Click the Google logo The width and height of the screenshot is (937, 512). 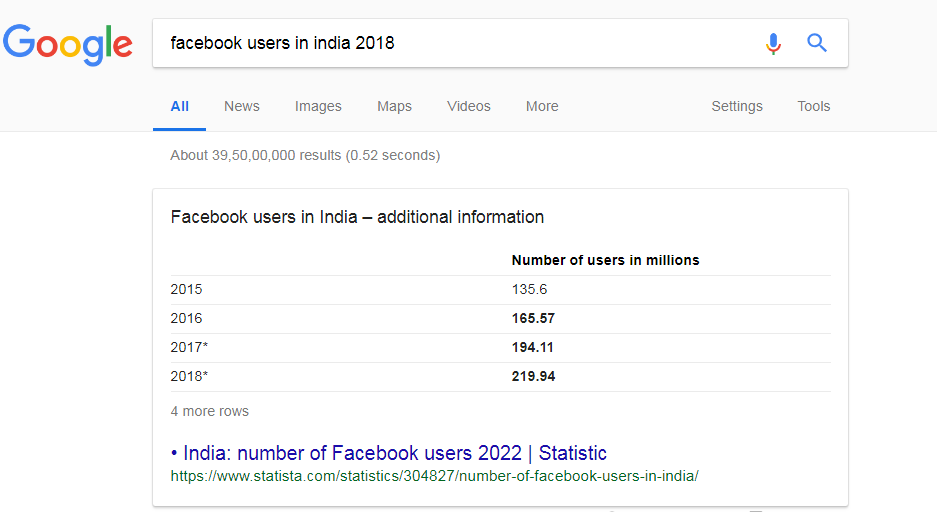tap(68, 45)
